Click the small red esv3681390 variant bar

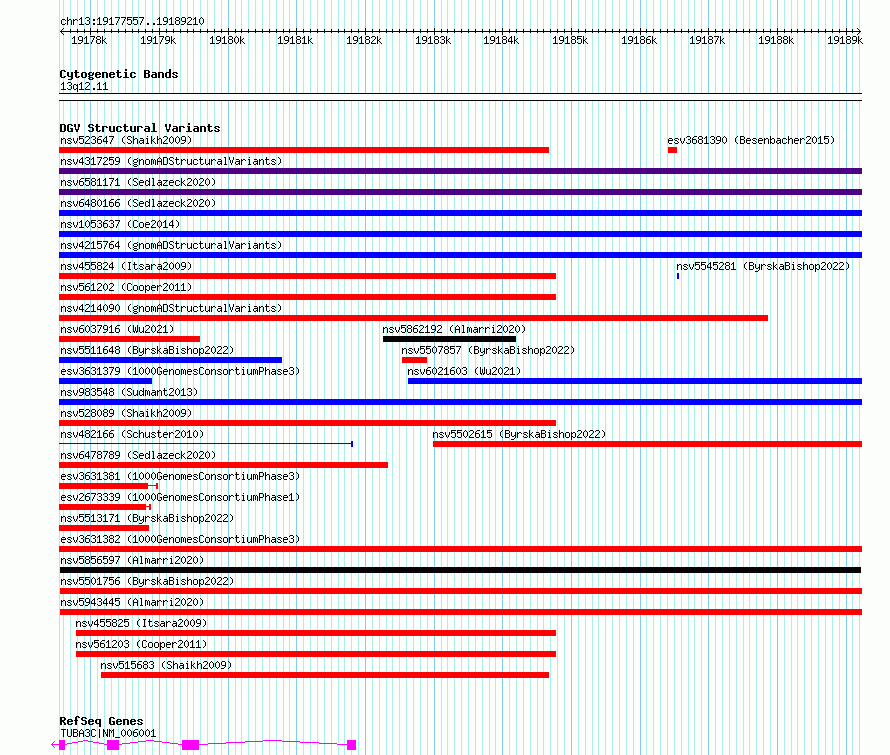[673, 150]
